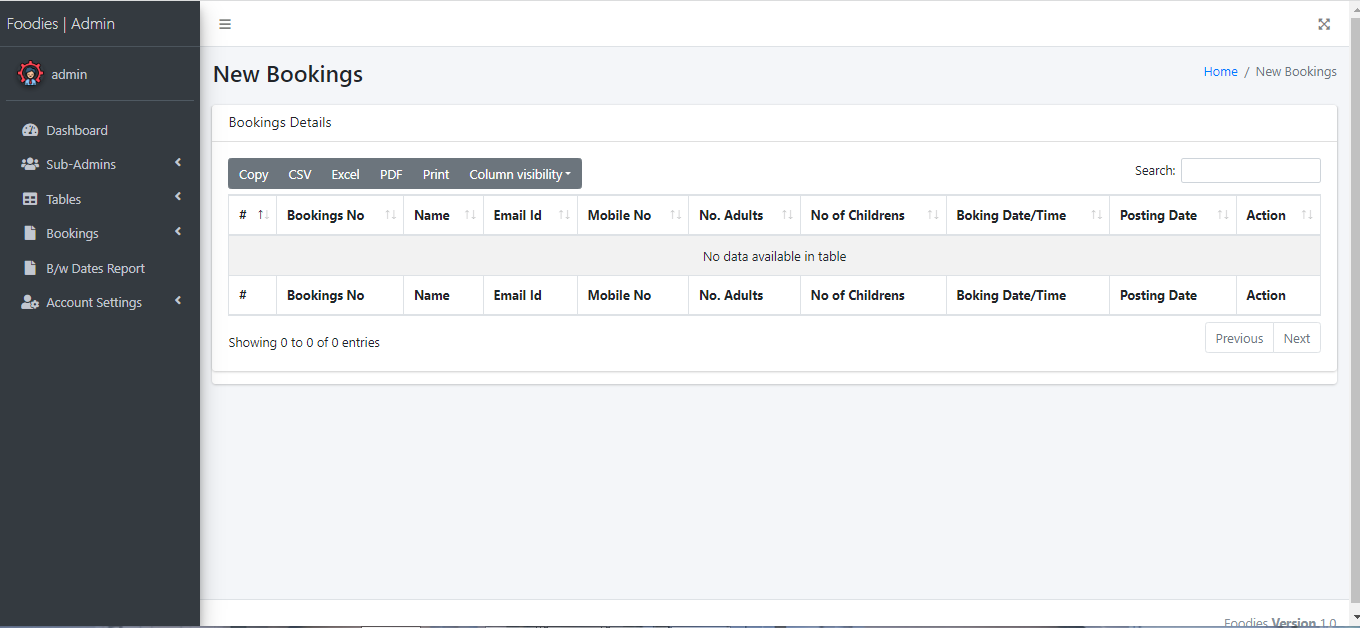1360x628 pixels.
Task: Click the hamburger menu icon to collapse sidebar
Action: tap(225, 24)
